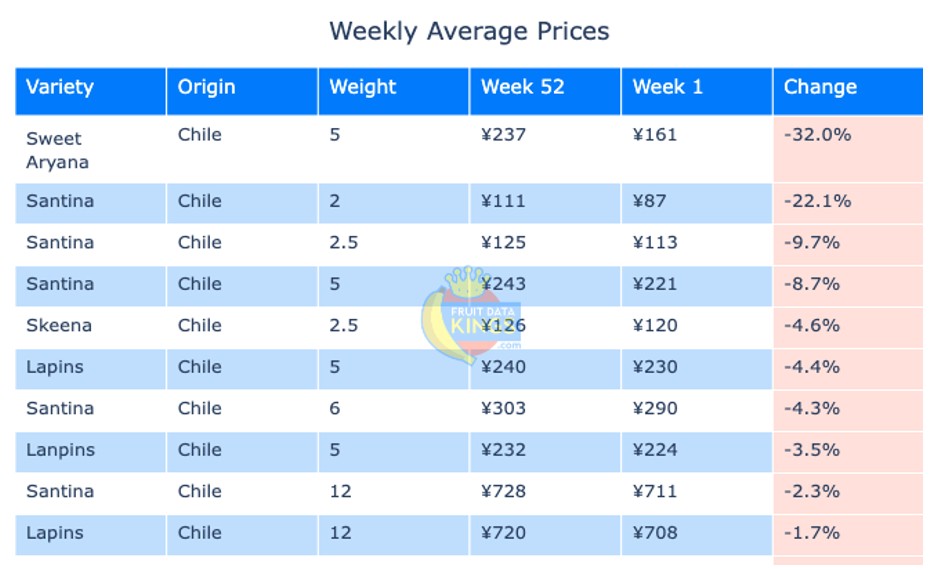Select the Lanpins variety cell
The height and width of the screenshot is (570, 941).
point(61,450)
